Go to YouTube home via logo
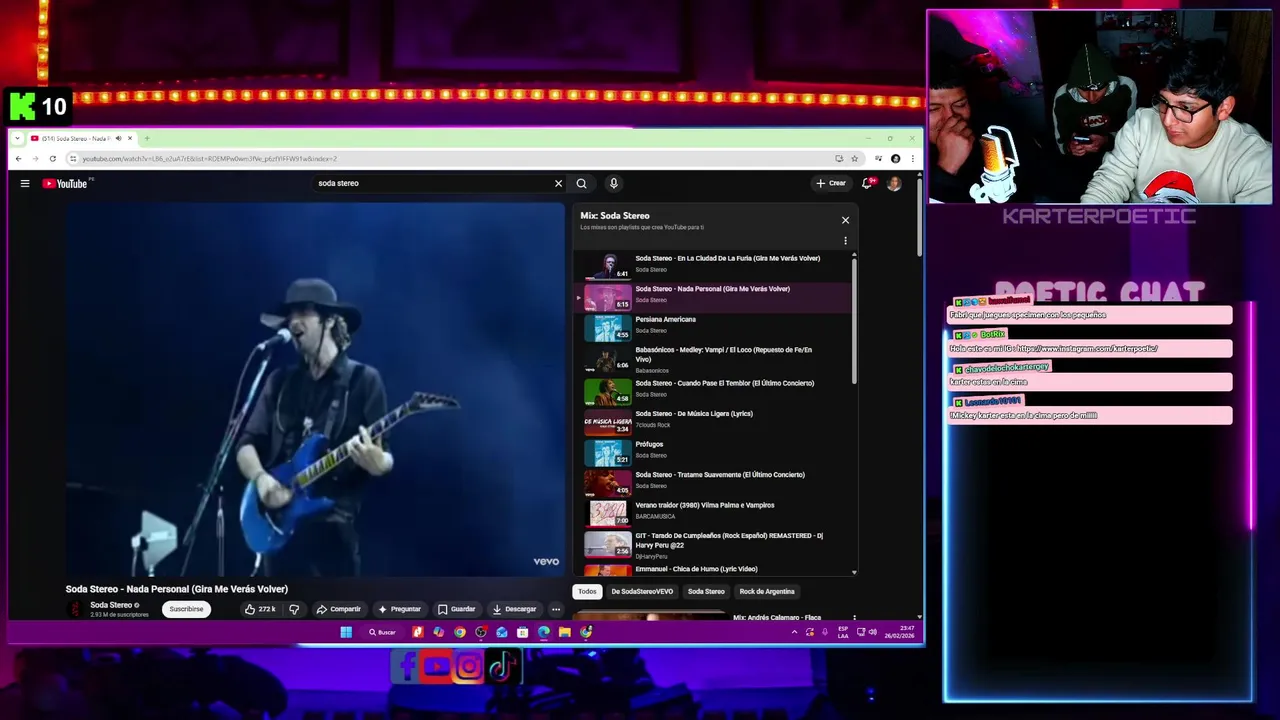The width and height of the screenshot is (1280, 720). tap(65, 183)
